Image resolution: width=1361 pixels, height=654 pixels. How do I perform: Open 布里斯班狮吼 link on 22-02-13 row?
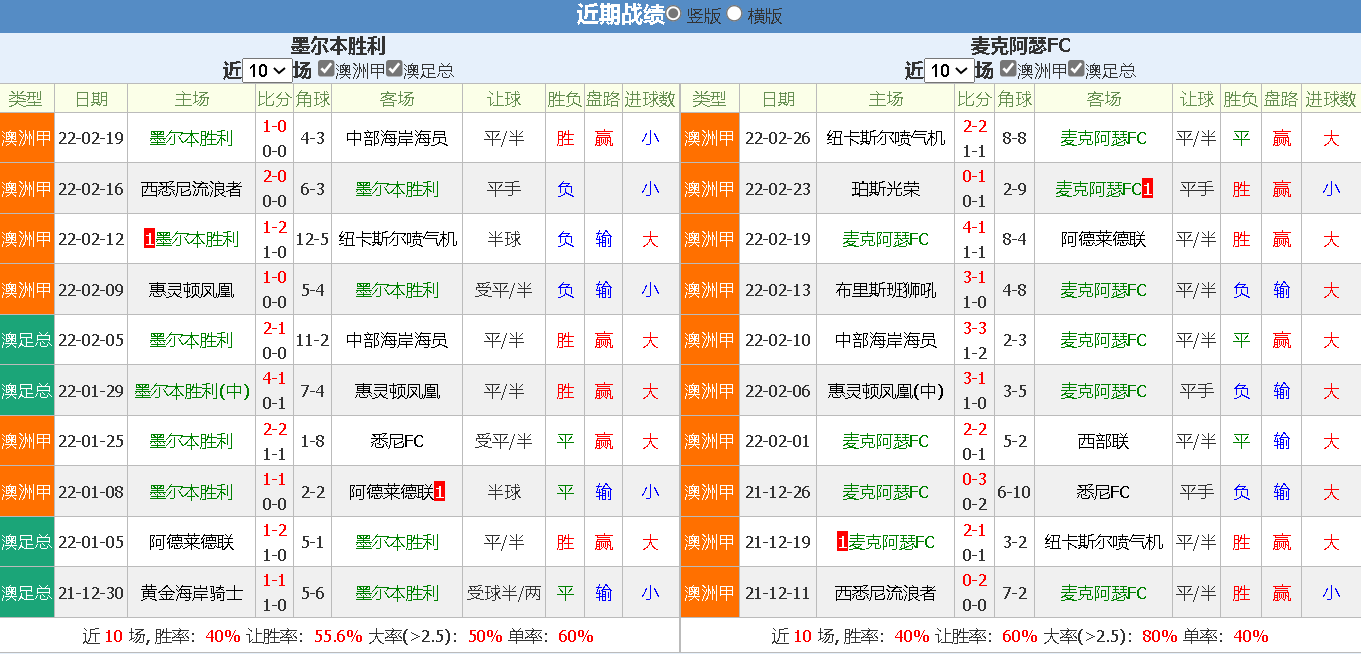(886, 290)
